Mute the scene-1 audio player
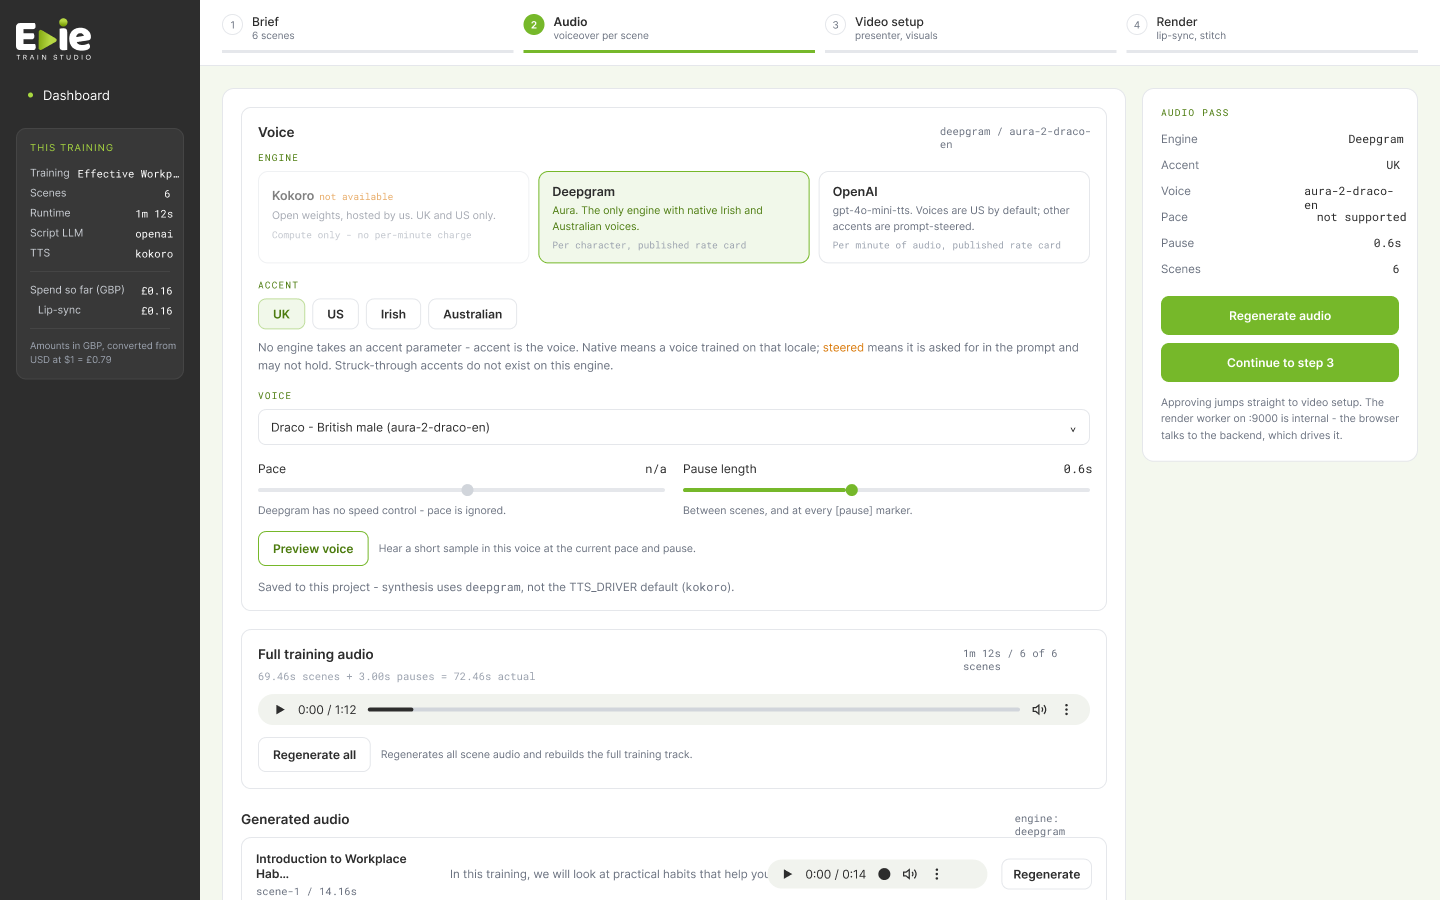Image resolution: width=1440 pixels, height=900 pixels. [x=909, y=874]
